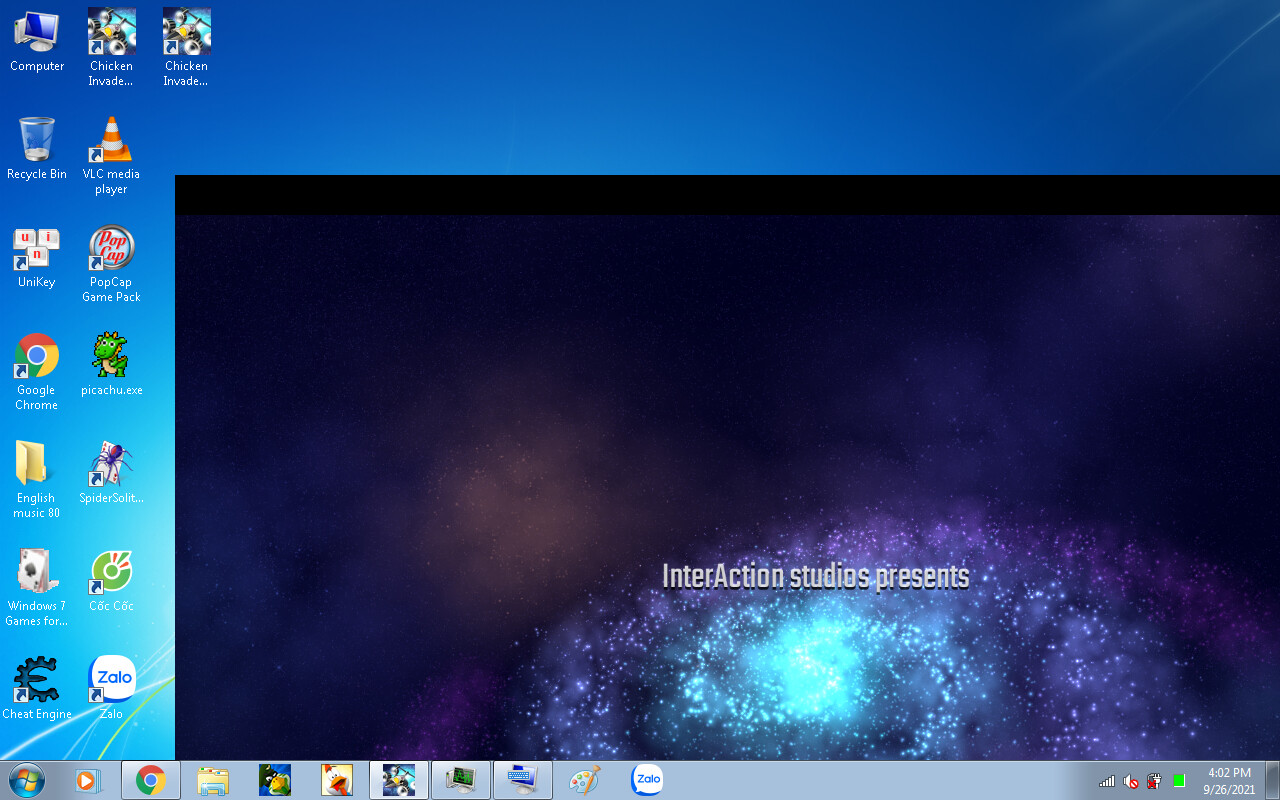Click the taskbar clock and date
1280x800 pixels.
click(x=1229, y=780)
